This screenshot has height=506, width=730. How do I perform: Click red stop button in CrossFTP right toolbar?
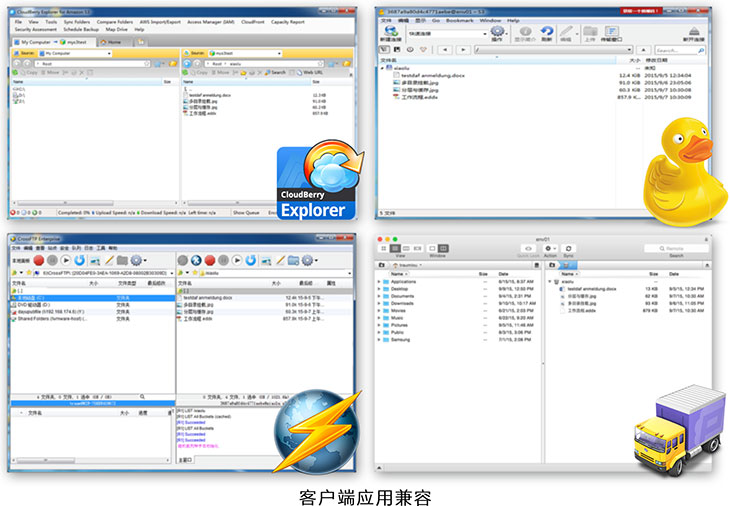pyautogui.click(x=210, y=260)
